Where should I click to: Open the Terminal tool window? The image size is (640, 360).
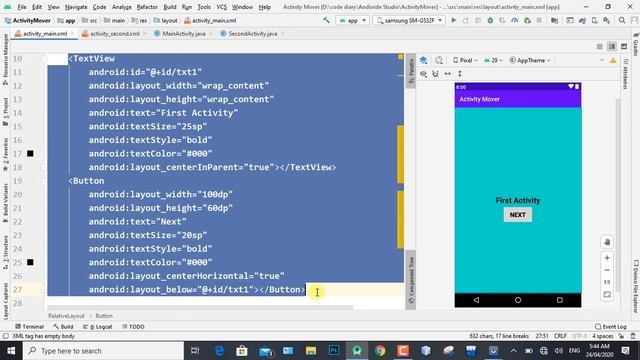coord(29,327)
